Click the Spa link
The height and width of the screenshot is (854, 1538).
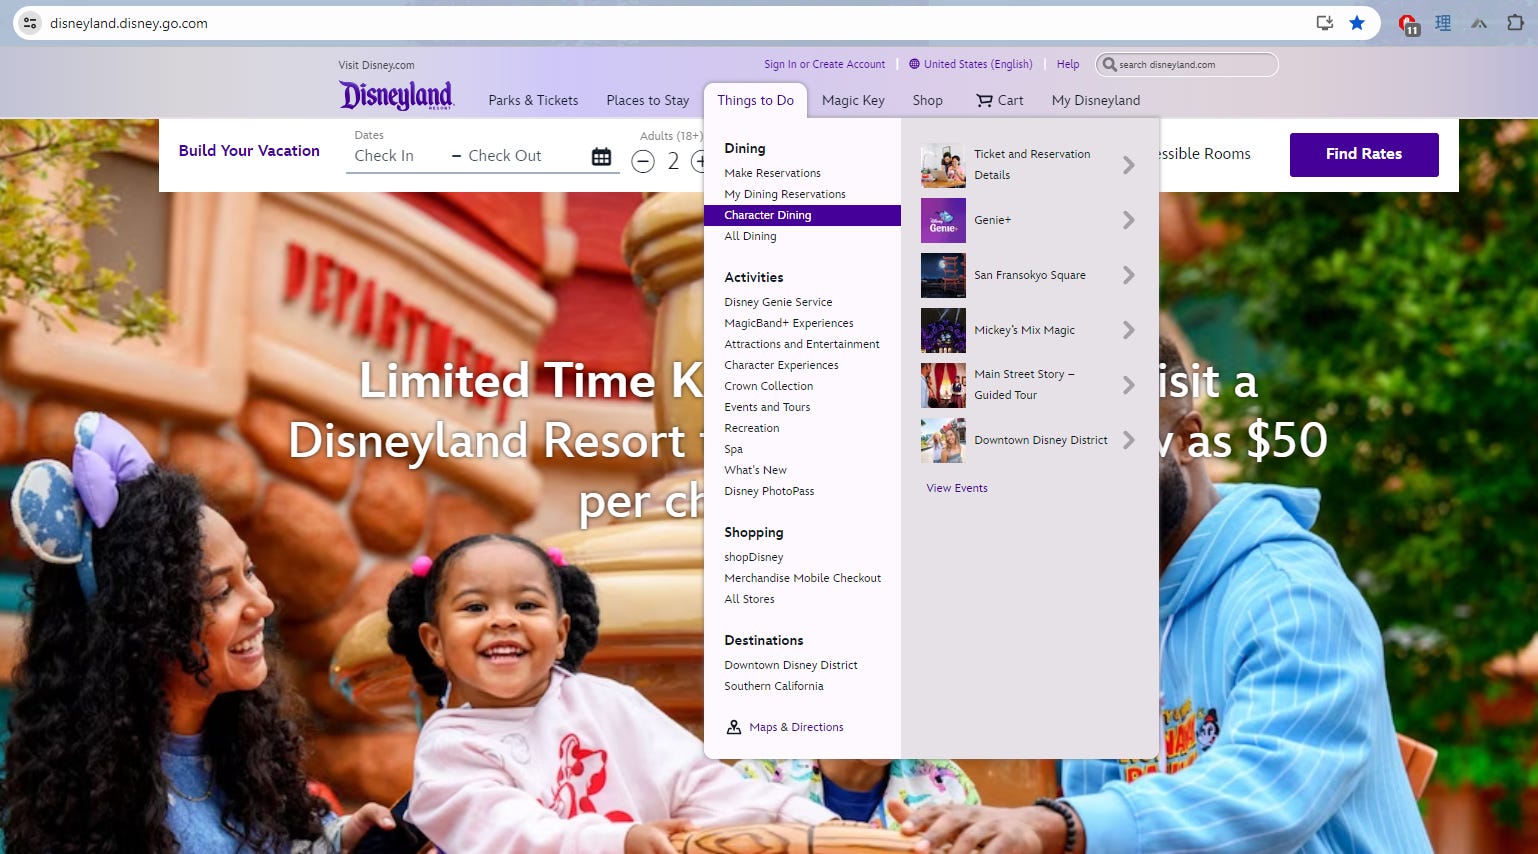[733, 449]
